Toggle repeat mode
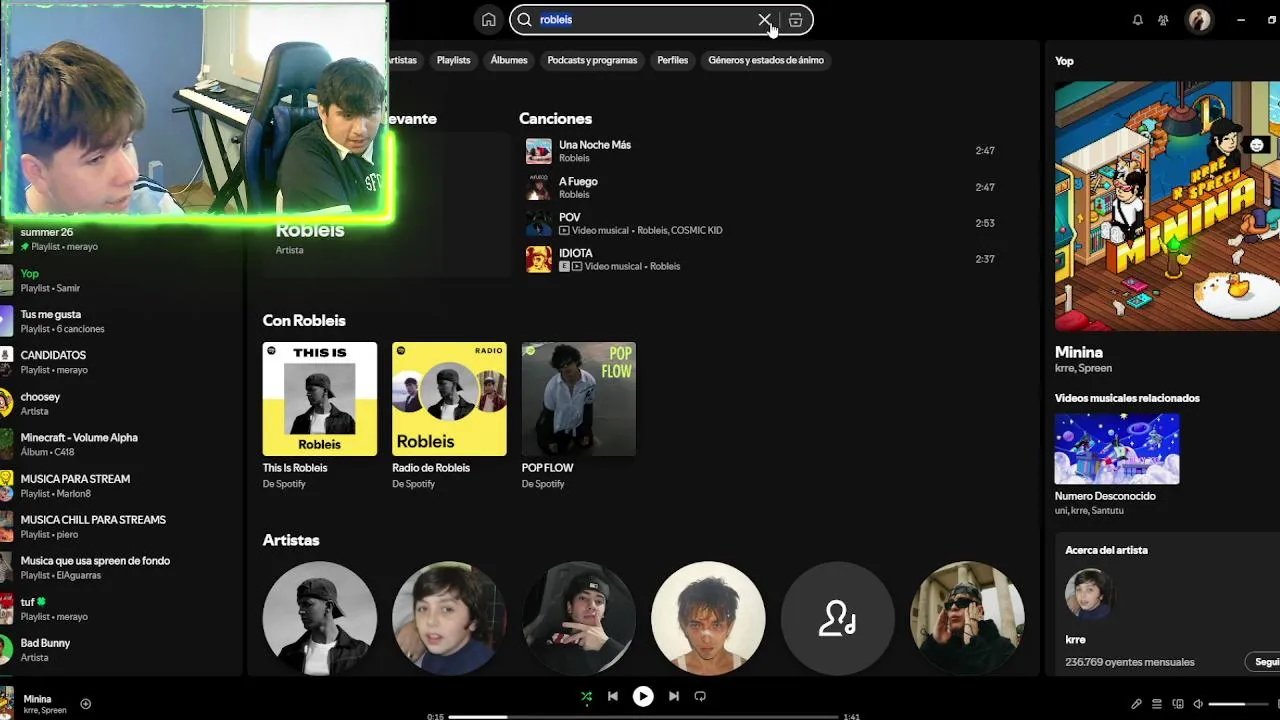Screen dimensions: 1280x720 tap(700, 696)
